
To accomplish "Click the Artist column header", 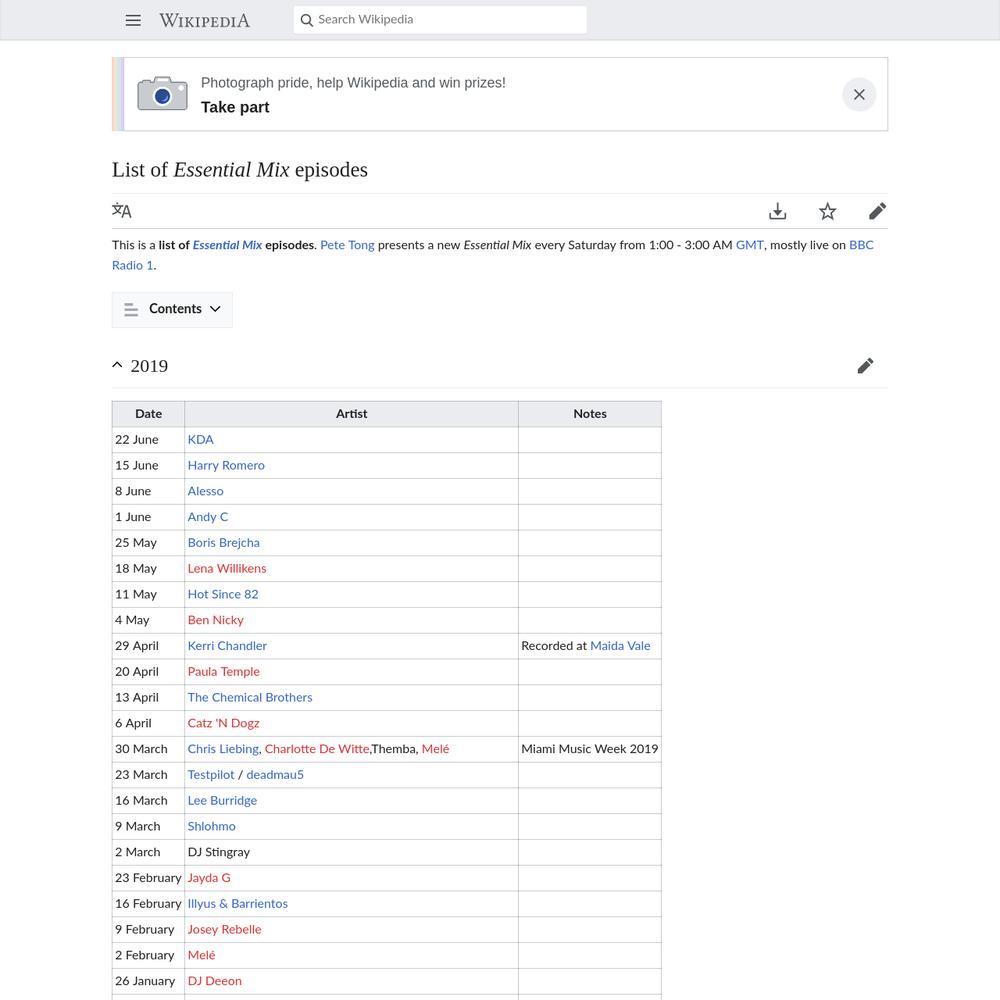I will pyautogui.click(x=351, y=414).
